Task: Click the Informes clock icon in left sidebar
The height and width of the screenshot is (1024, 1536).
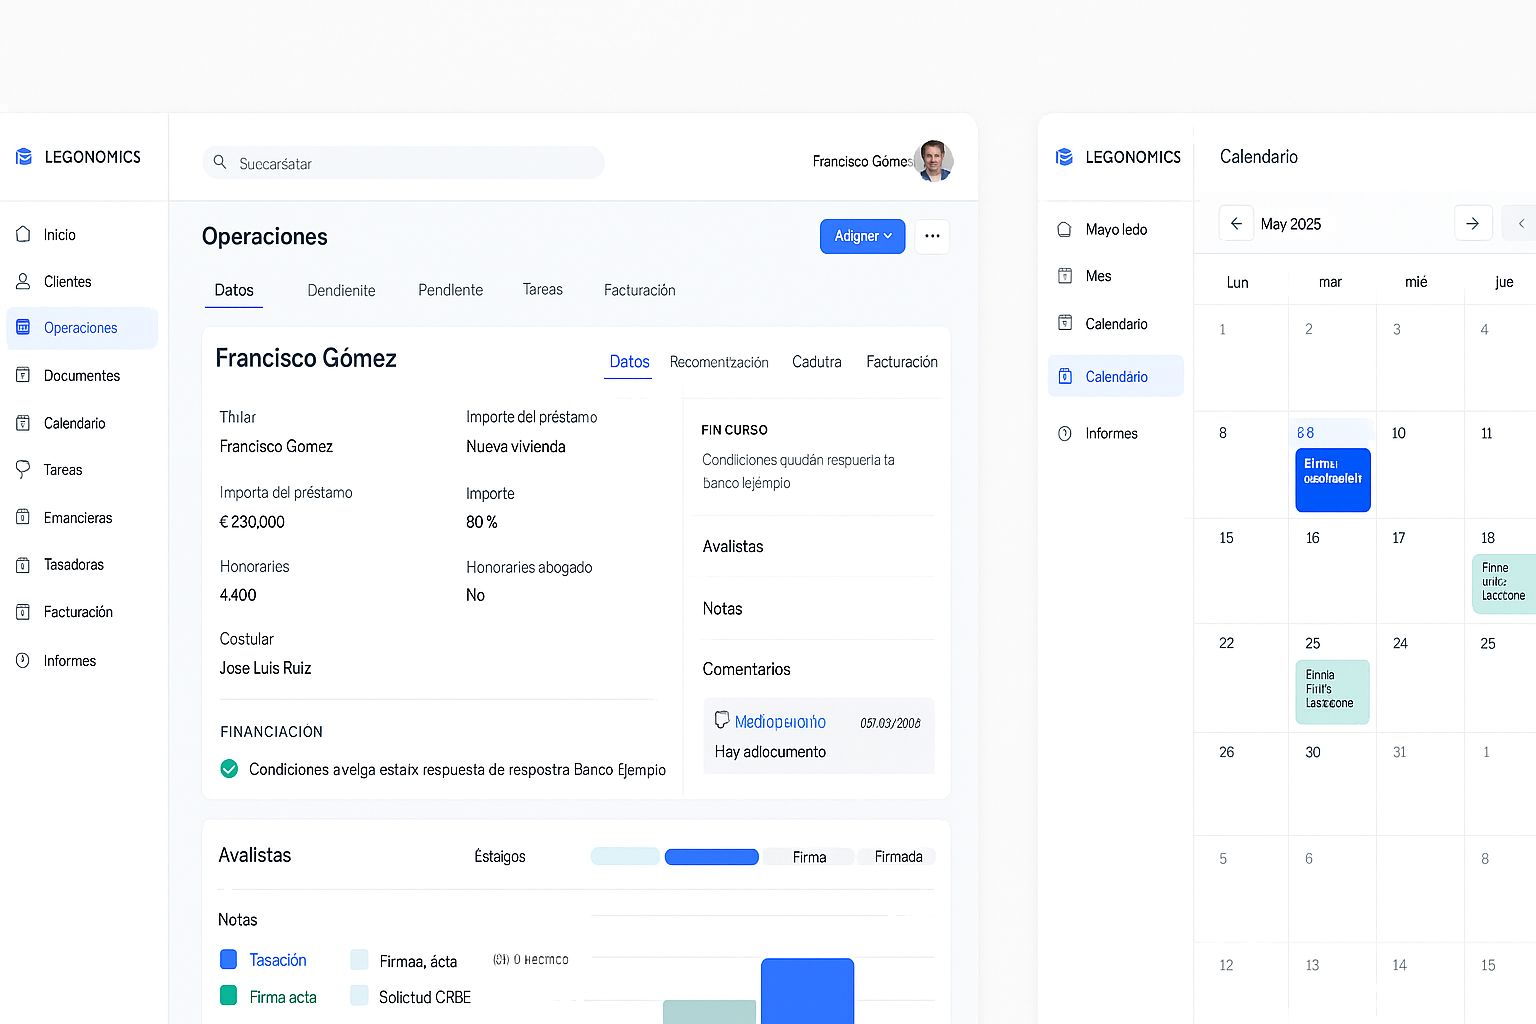Action: (23, 661)
